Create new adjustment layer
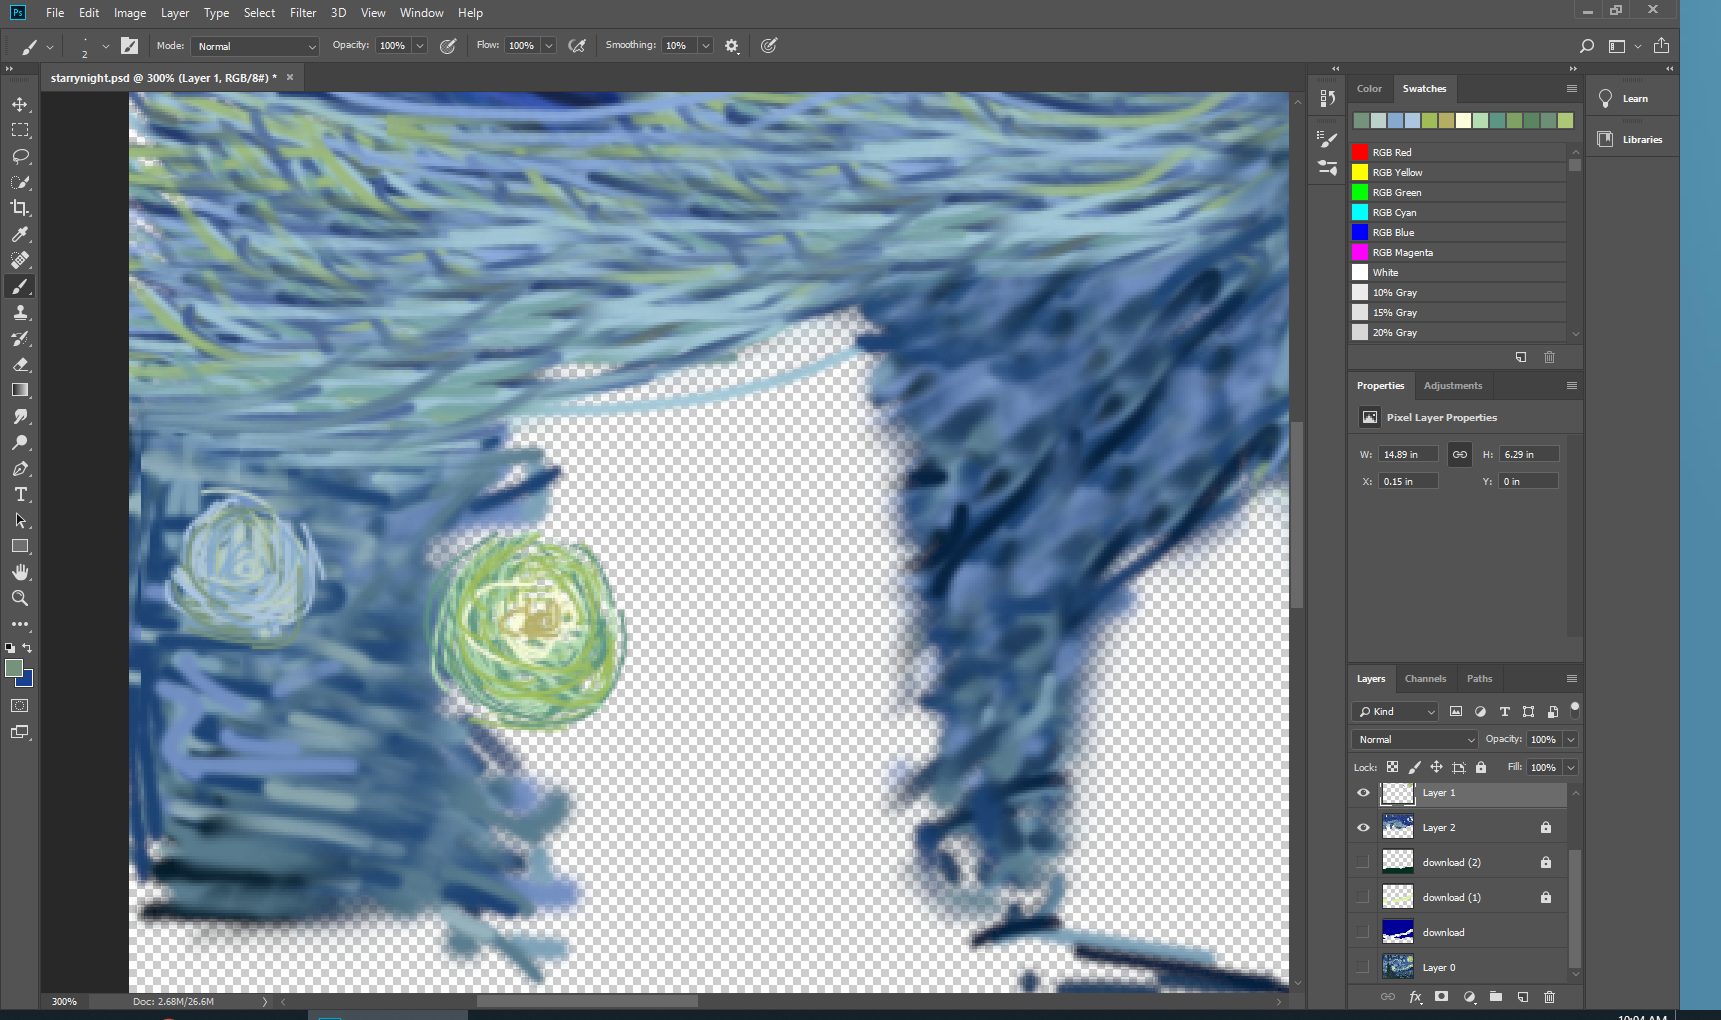Viewport: 1721px width, 1020px height. [x=1469, y=997]
